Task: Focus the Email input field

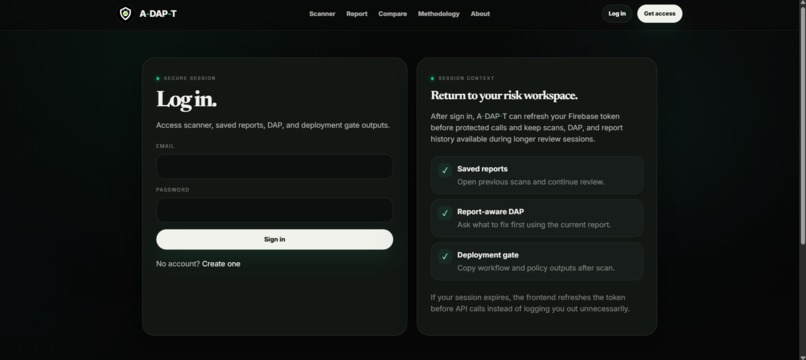Action: point(274,167)
